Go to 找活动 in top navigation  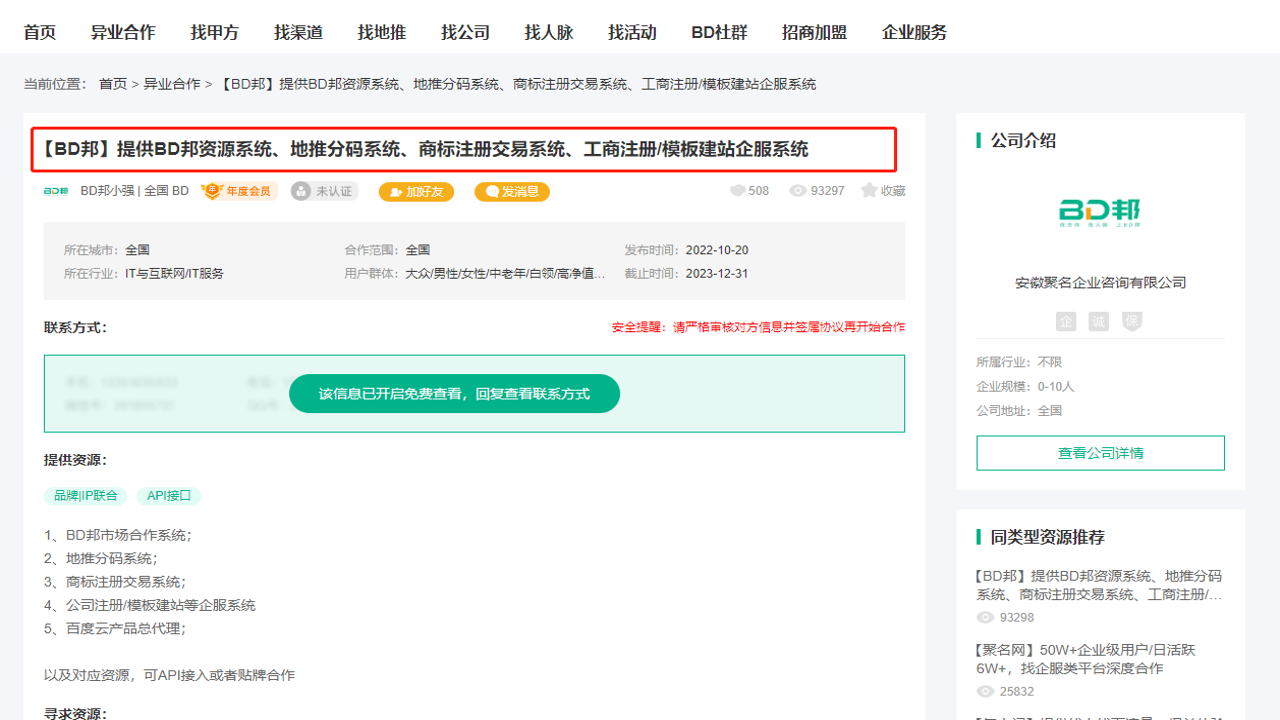(632, 32)
